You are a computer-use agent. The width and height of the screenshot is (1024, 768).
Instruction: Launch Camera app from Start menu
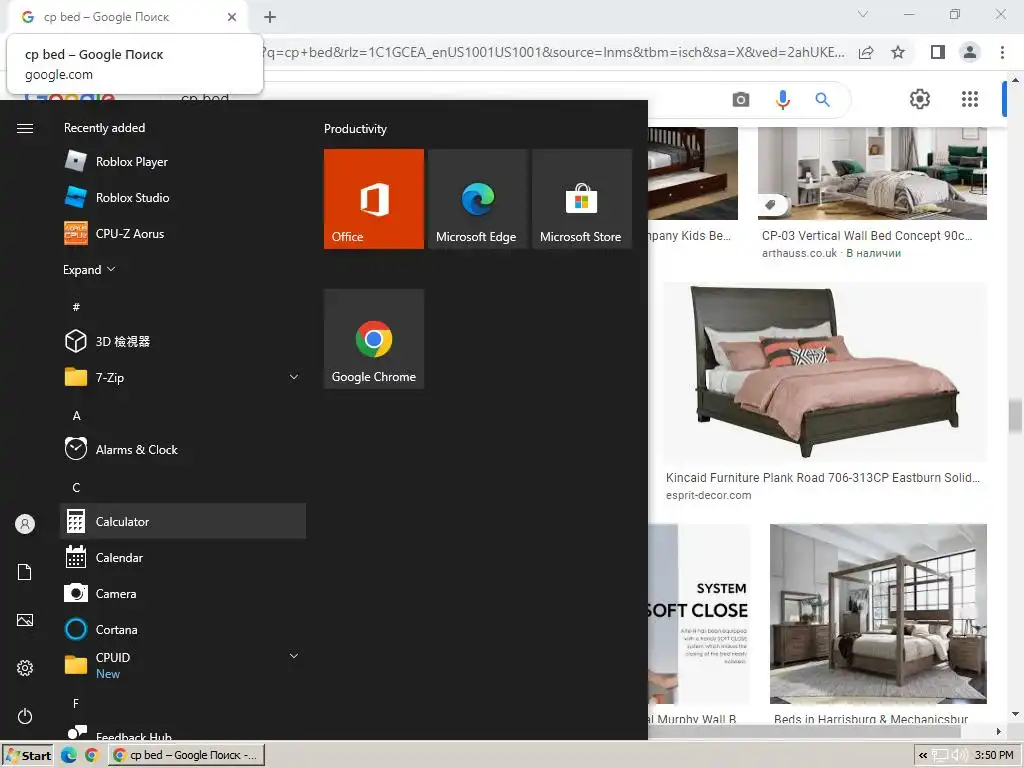point(183,593)
